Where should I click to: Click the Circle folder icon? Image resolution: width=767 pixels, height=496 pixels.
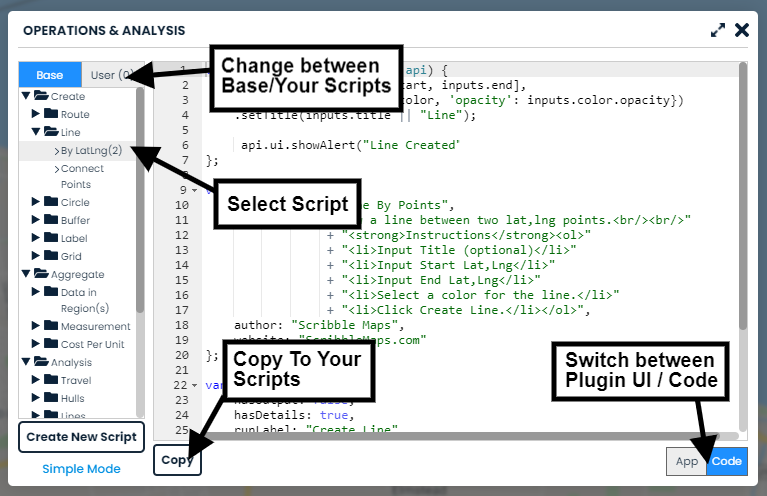(51, 202)
